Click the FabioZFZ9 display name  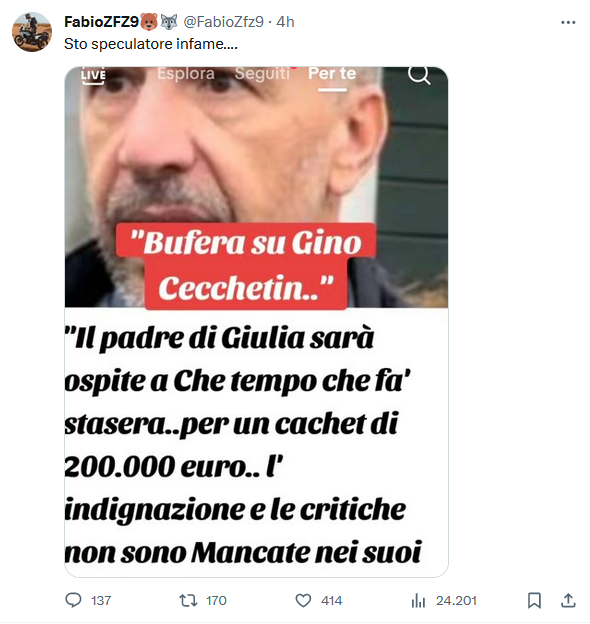pos(101,21)
